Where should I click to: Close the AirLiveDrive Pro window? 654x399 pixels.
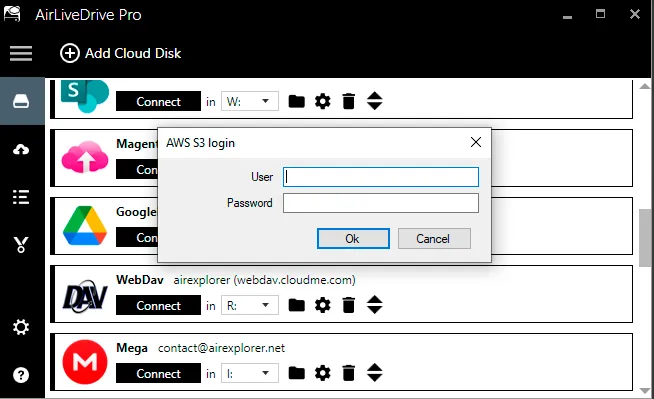pyautogui.click(x=635, y=14)
